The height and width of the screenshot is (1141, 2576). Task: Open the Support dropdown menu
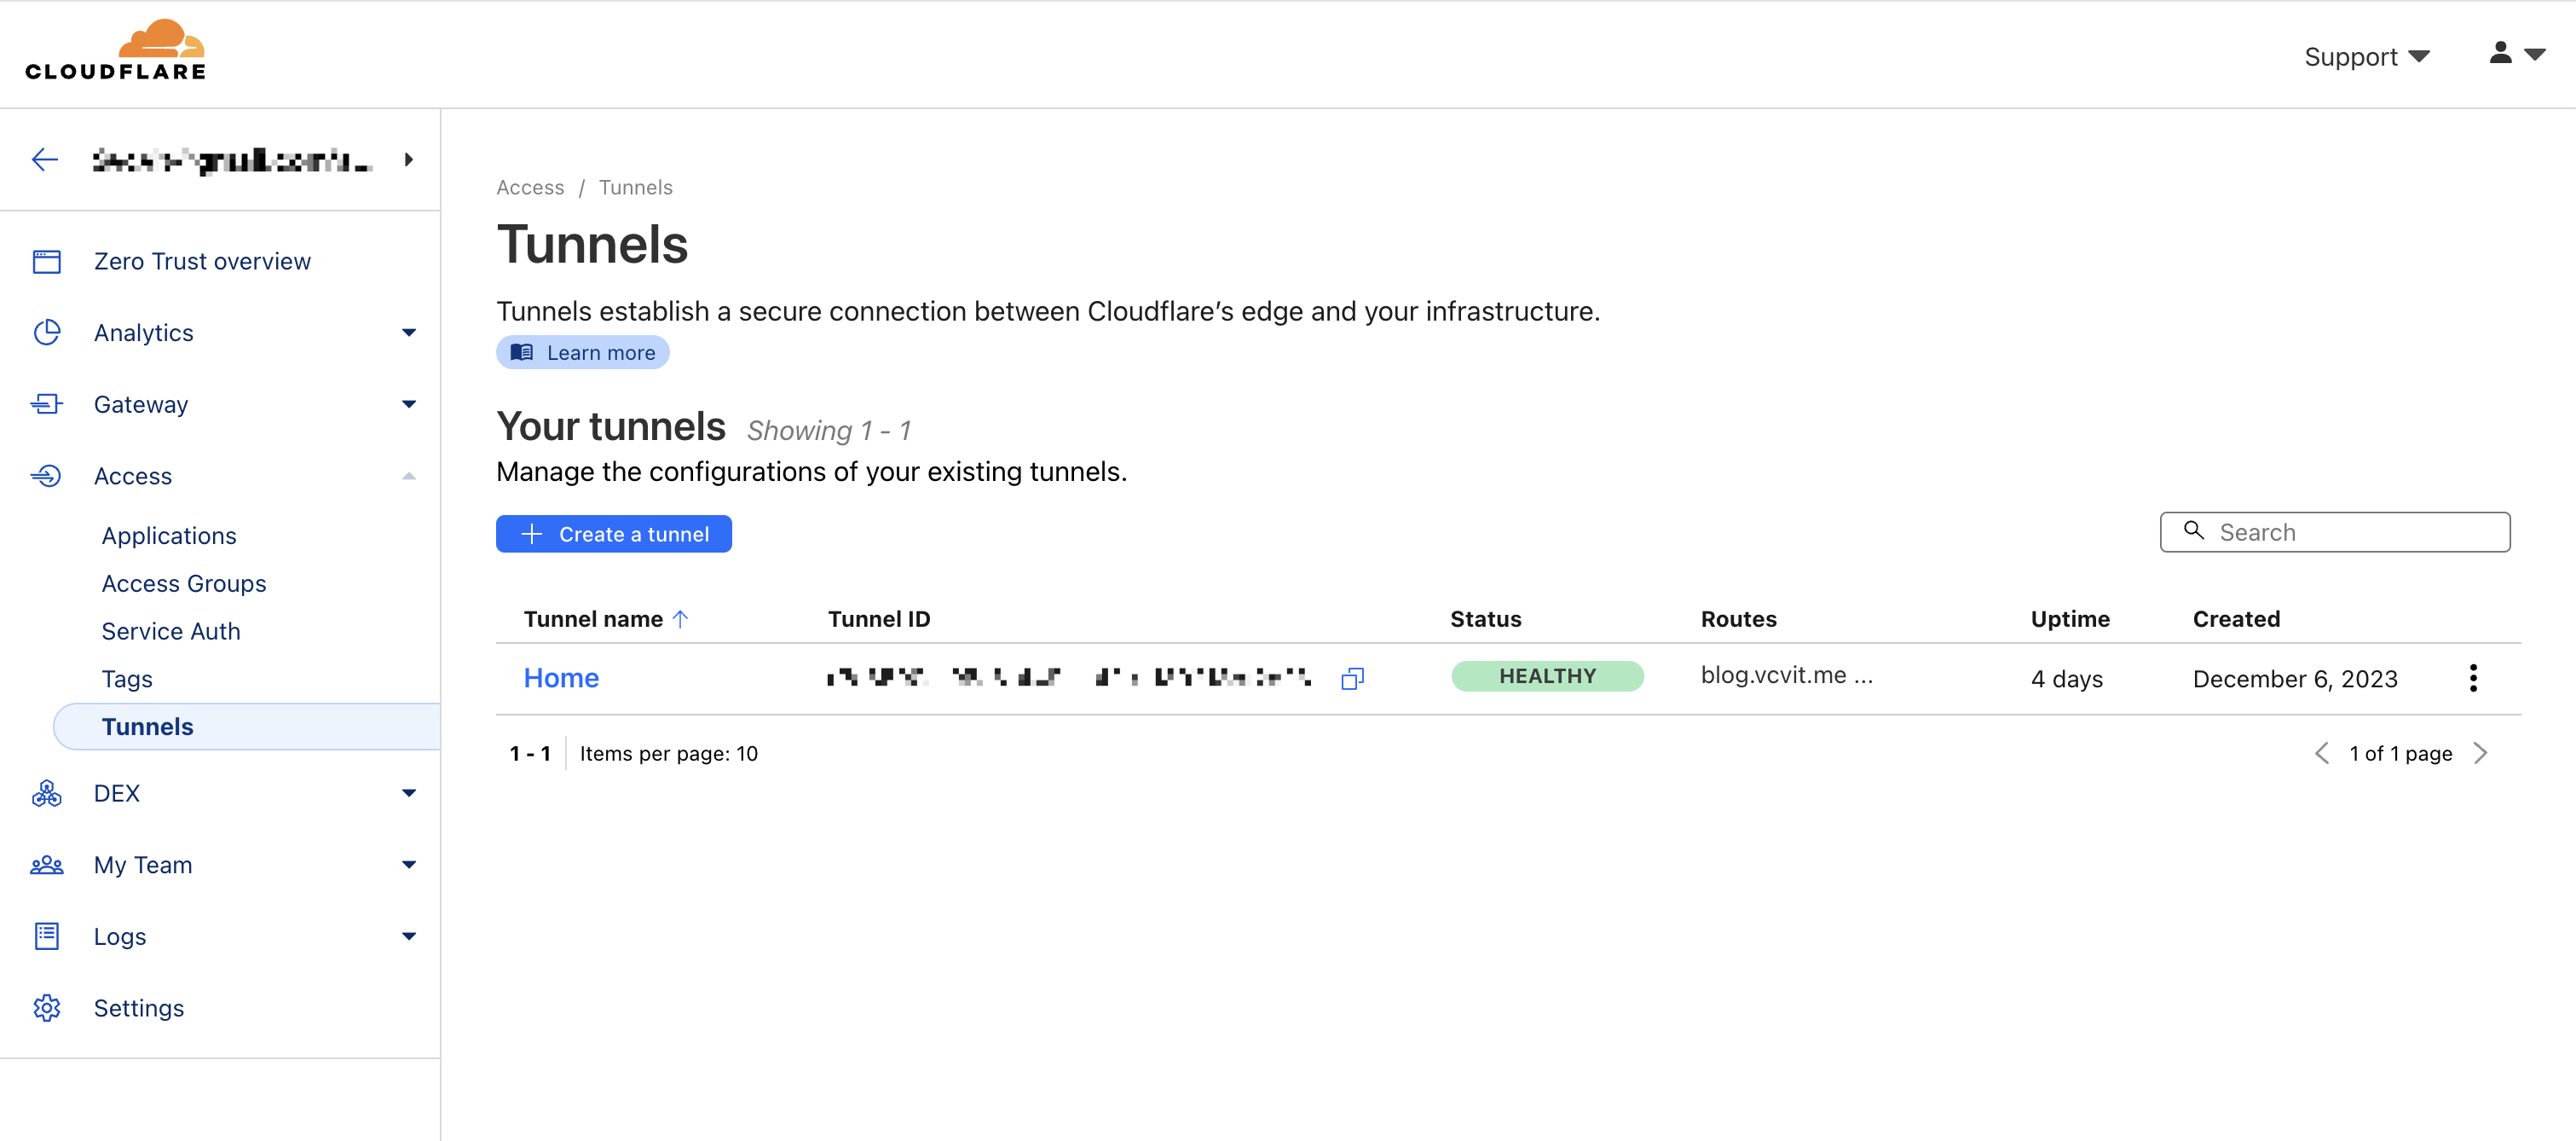click(x=2366, y=57)
